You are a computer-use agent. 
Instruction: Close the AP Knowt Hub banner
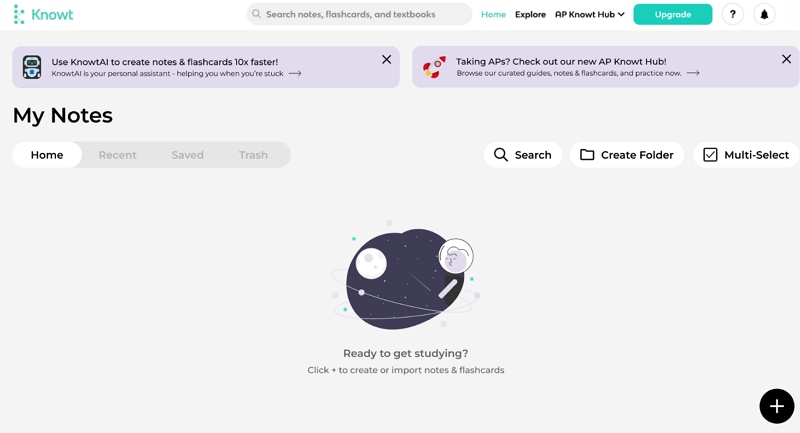[787, 60]
